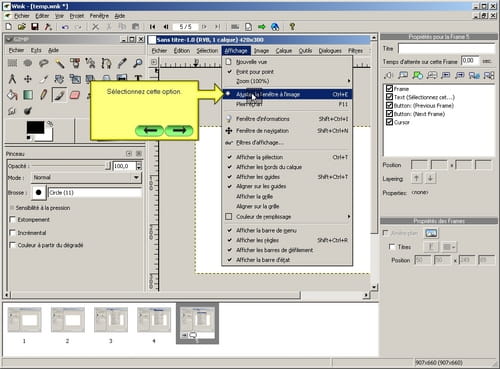Click the green Render arrow icon

click(x=262, y=27)
